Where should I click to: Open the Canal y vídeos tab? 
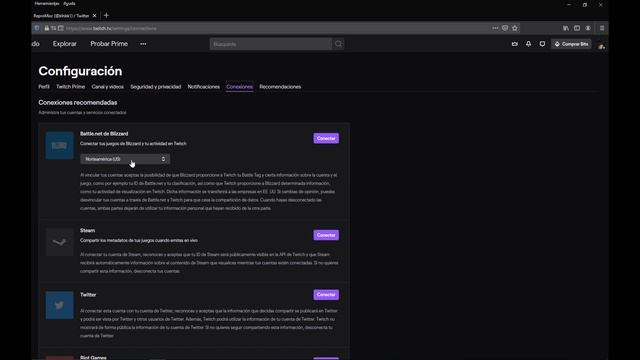pos(107,87)
